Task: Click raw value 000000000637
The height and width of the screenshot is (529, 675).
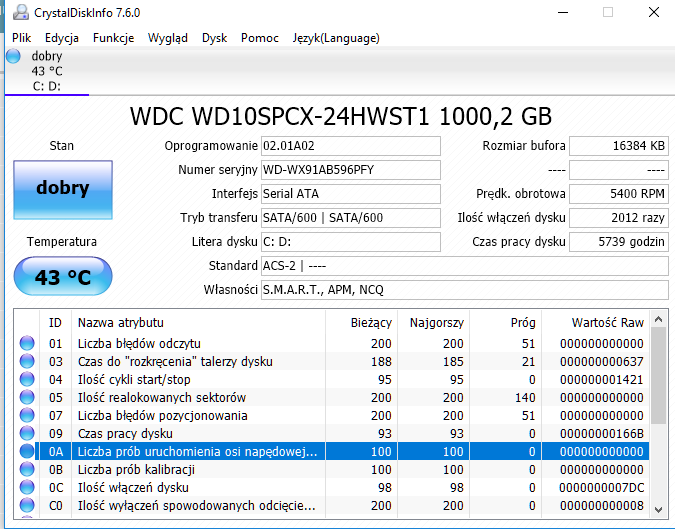Action: click(601, 362)
